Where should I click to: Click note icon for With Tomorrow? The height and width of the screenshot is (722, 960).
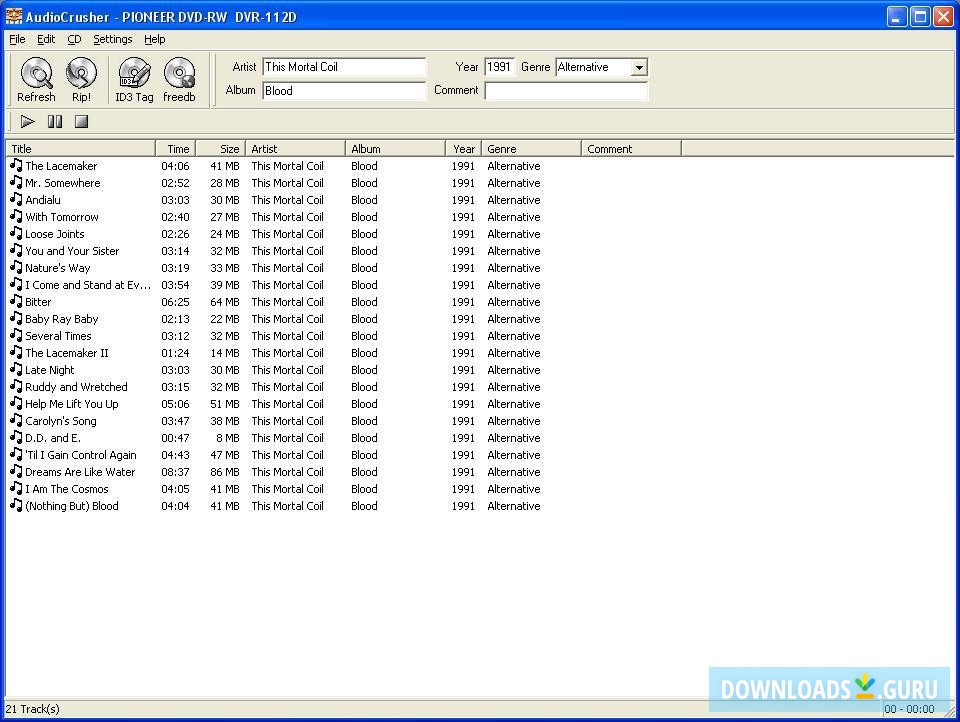click(x=16, y=216)
